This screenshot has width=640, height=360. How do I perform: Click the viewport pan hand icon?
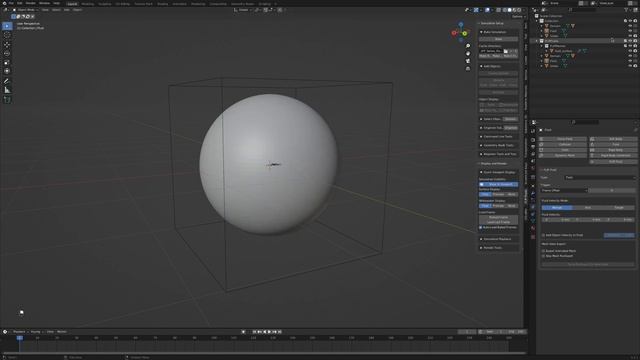pos(468,53)
